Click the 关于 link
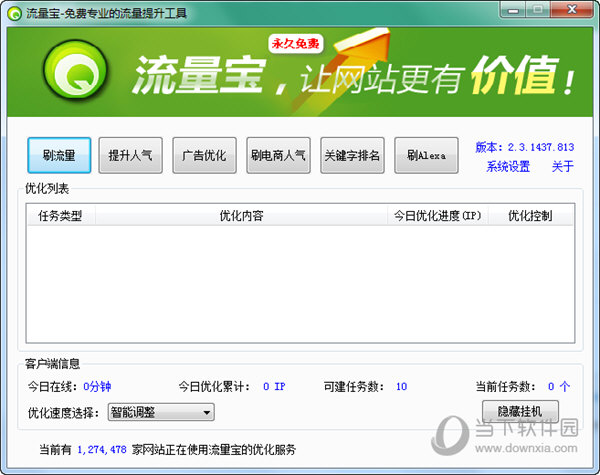The height and width of the screenshot is (475, 600). (x=562, y=166)
